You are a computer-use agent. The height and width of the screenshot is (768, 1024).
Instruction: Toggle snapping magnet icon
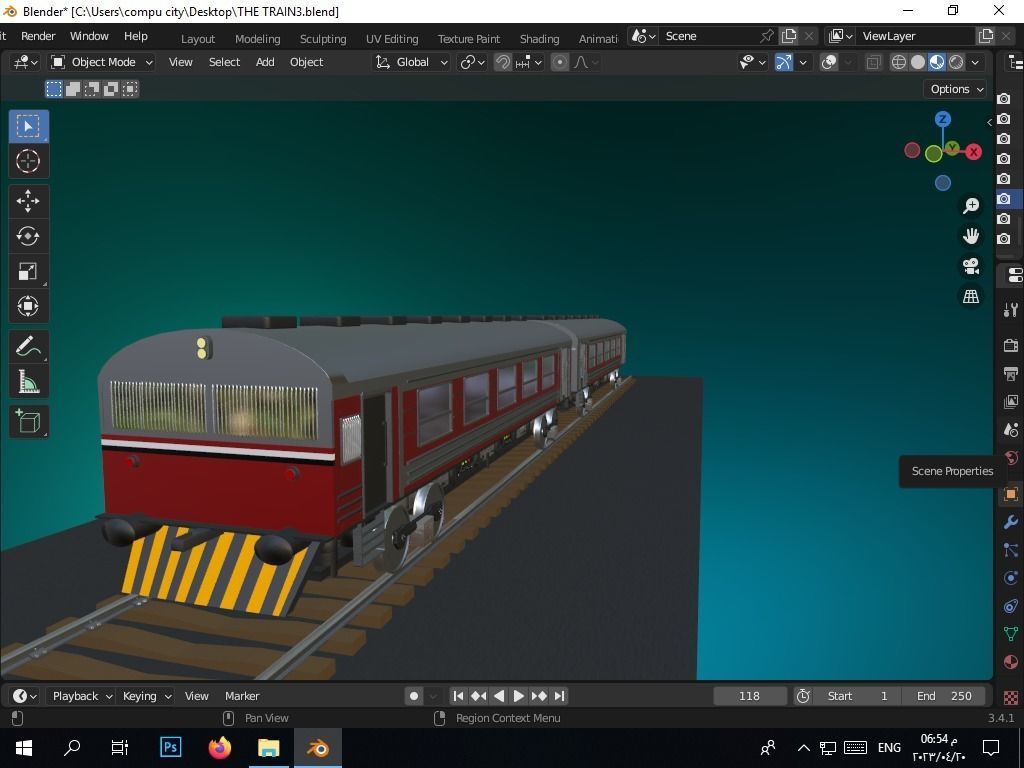(x=502, y=62)
